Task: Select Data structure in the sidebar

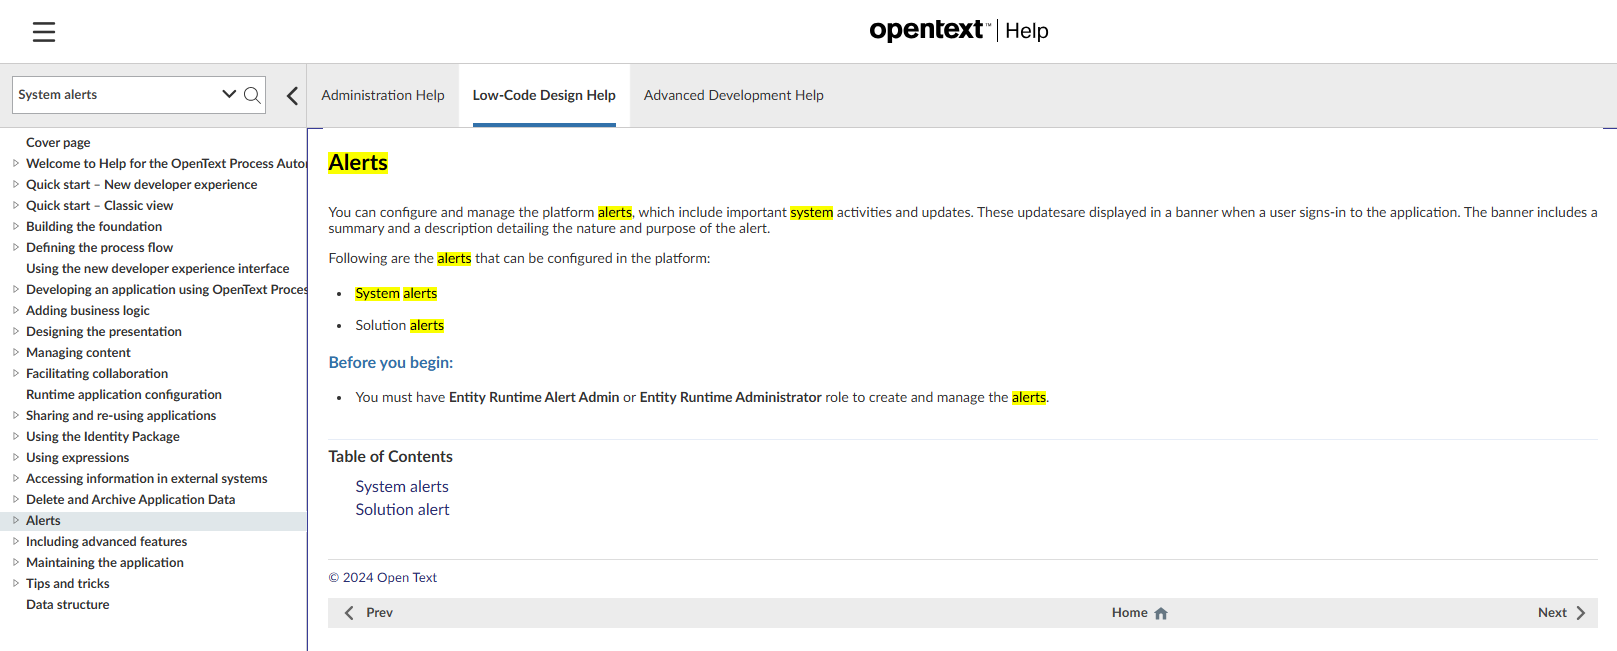Action: coord(68,605)
